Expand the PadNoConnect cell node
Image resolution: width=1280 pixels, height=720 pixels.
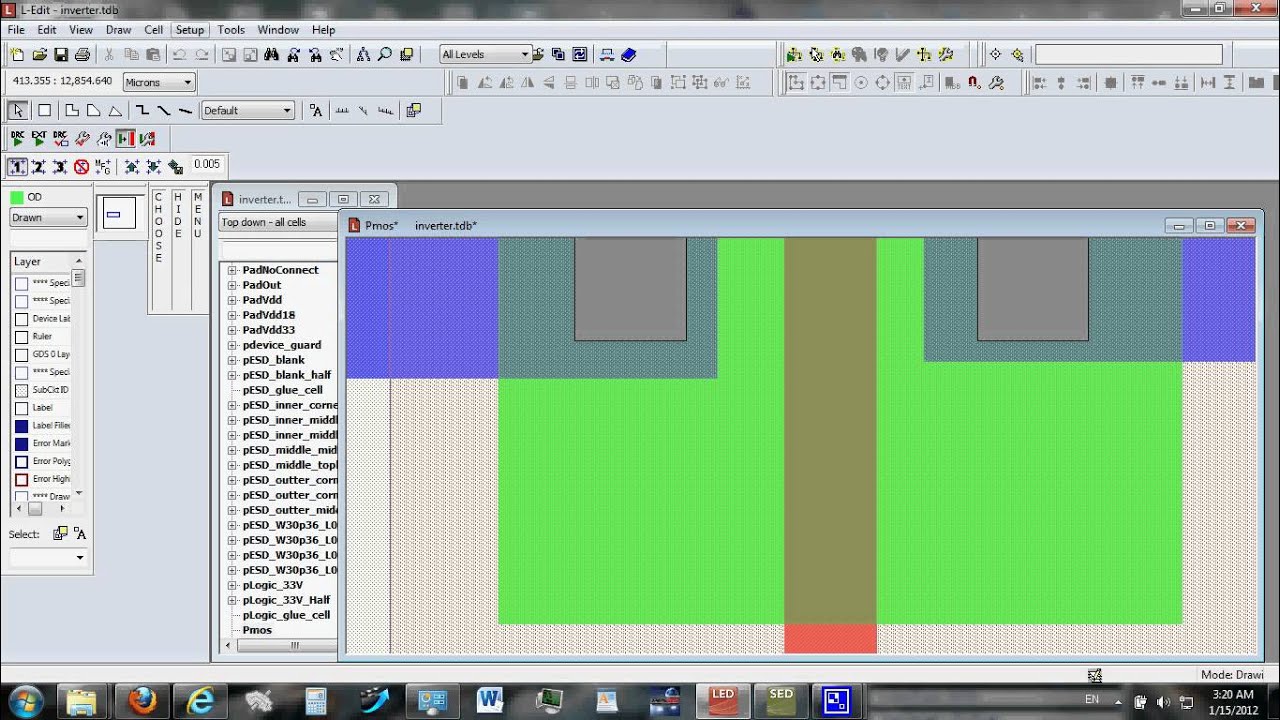(232, 270)
